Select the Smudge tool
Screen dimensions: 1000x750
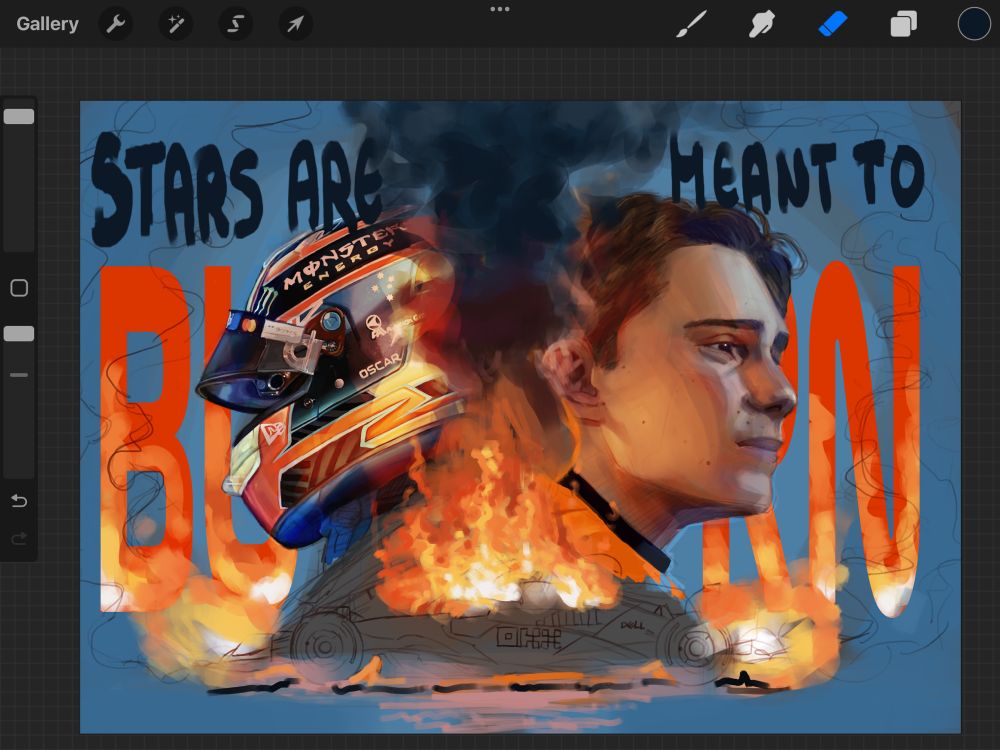(x=761, y=24)
